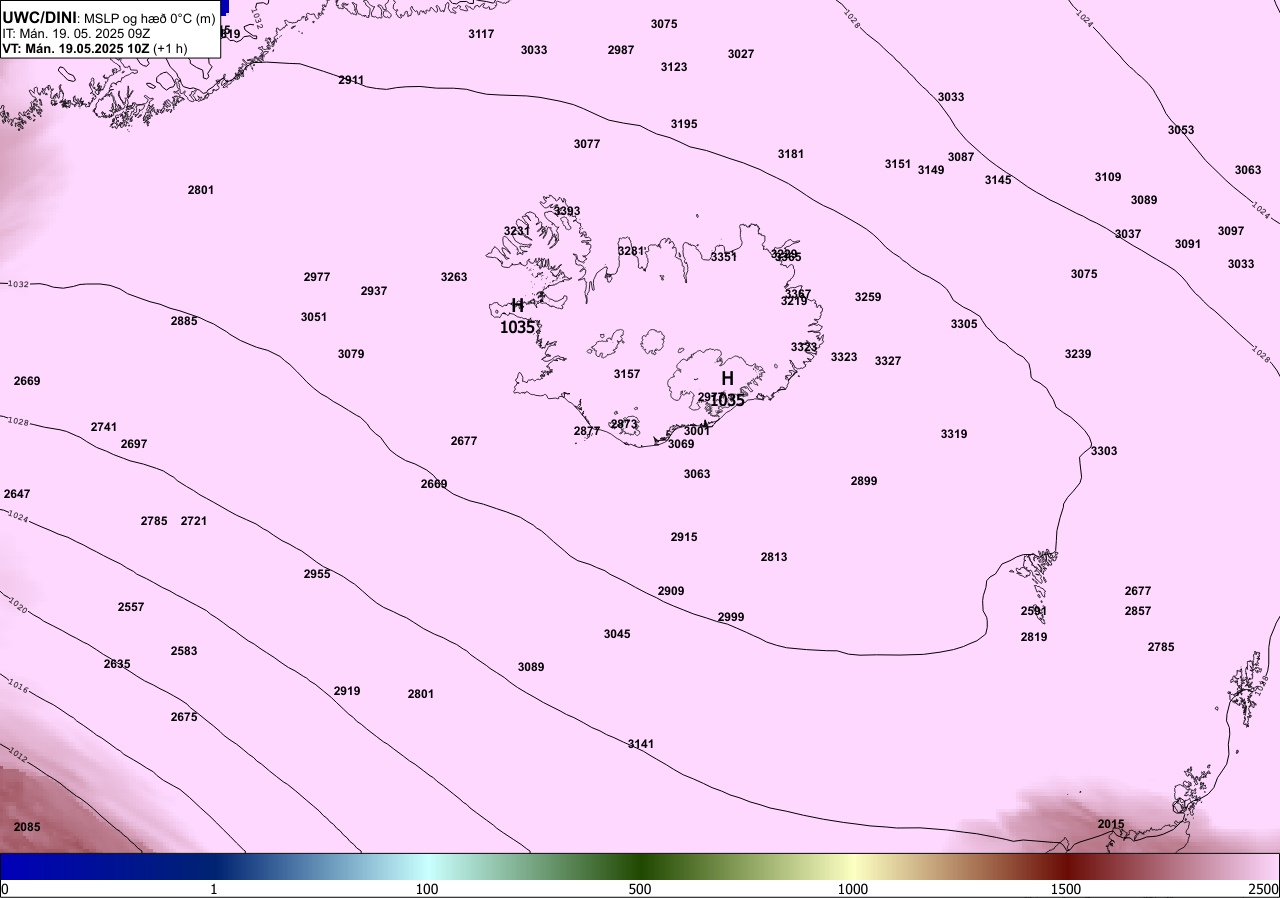Screen dimensions: 1280x898
Task: Click the 2915 height value
Action: pyautogui.click(x=684, y=537)
